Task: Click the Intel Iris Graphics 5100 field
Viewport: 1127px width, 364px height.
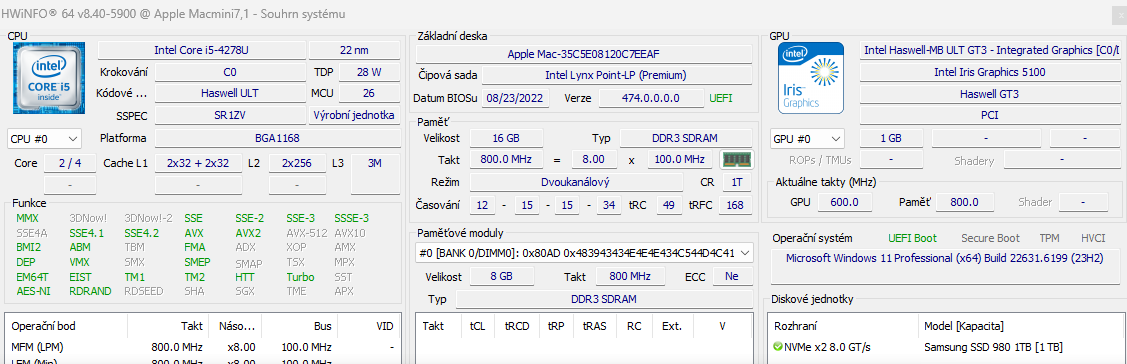Action: pyautogui.click(x=989, y=72)
